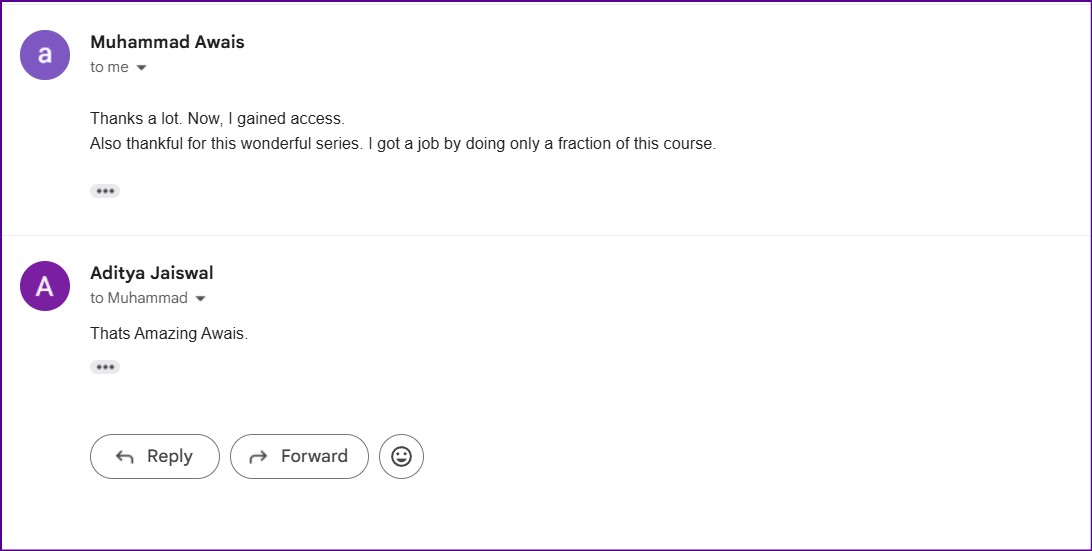1092x551 pixels.
Task: Click the 'to me' recipient text
Action: 109,67
